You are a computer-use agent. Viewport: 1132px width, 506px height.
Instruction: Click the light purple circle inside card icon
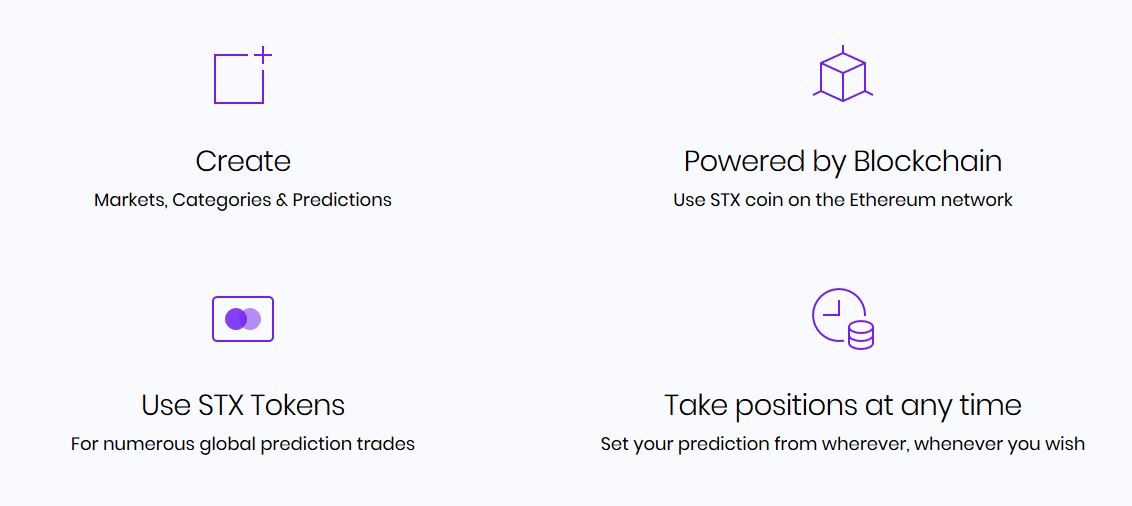(252, 318)
